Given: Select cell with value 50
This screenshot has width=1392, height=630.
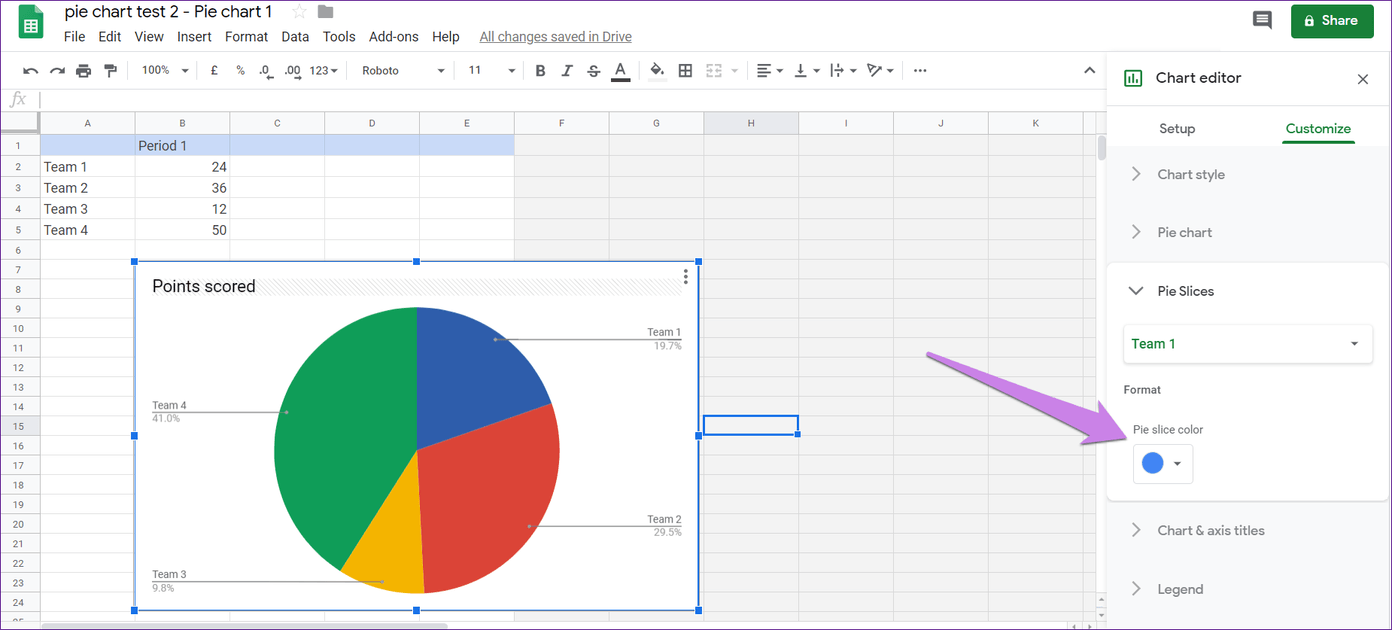Looking at the screenshot, I should click(x=183, y=230).
